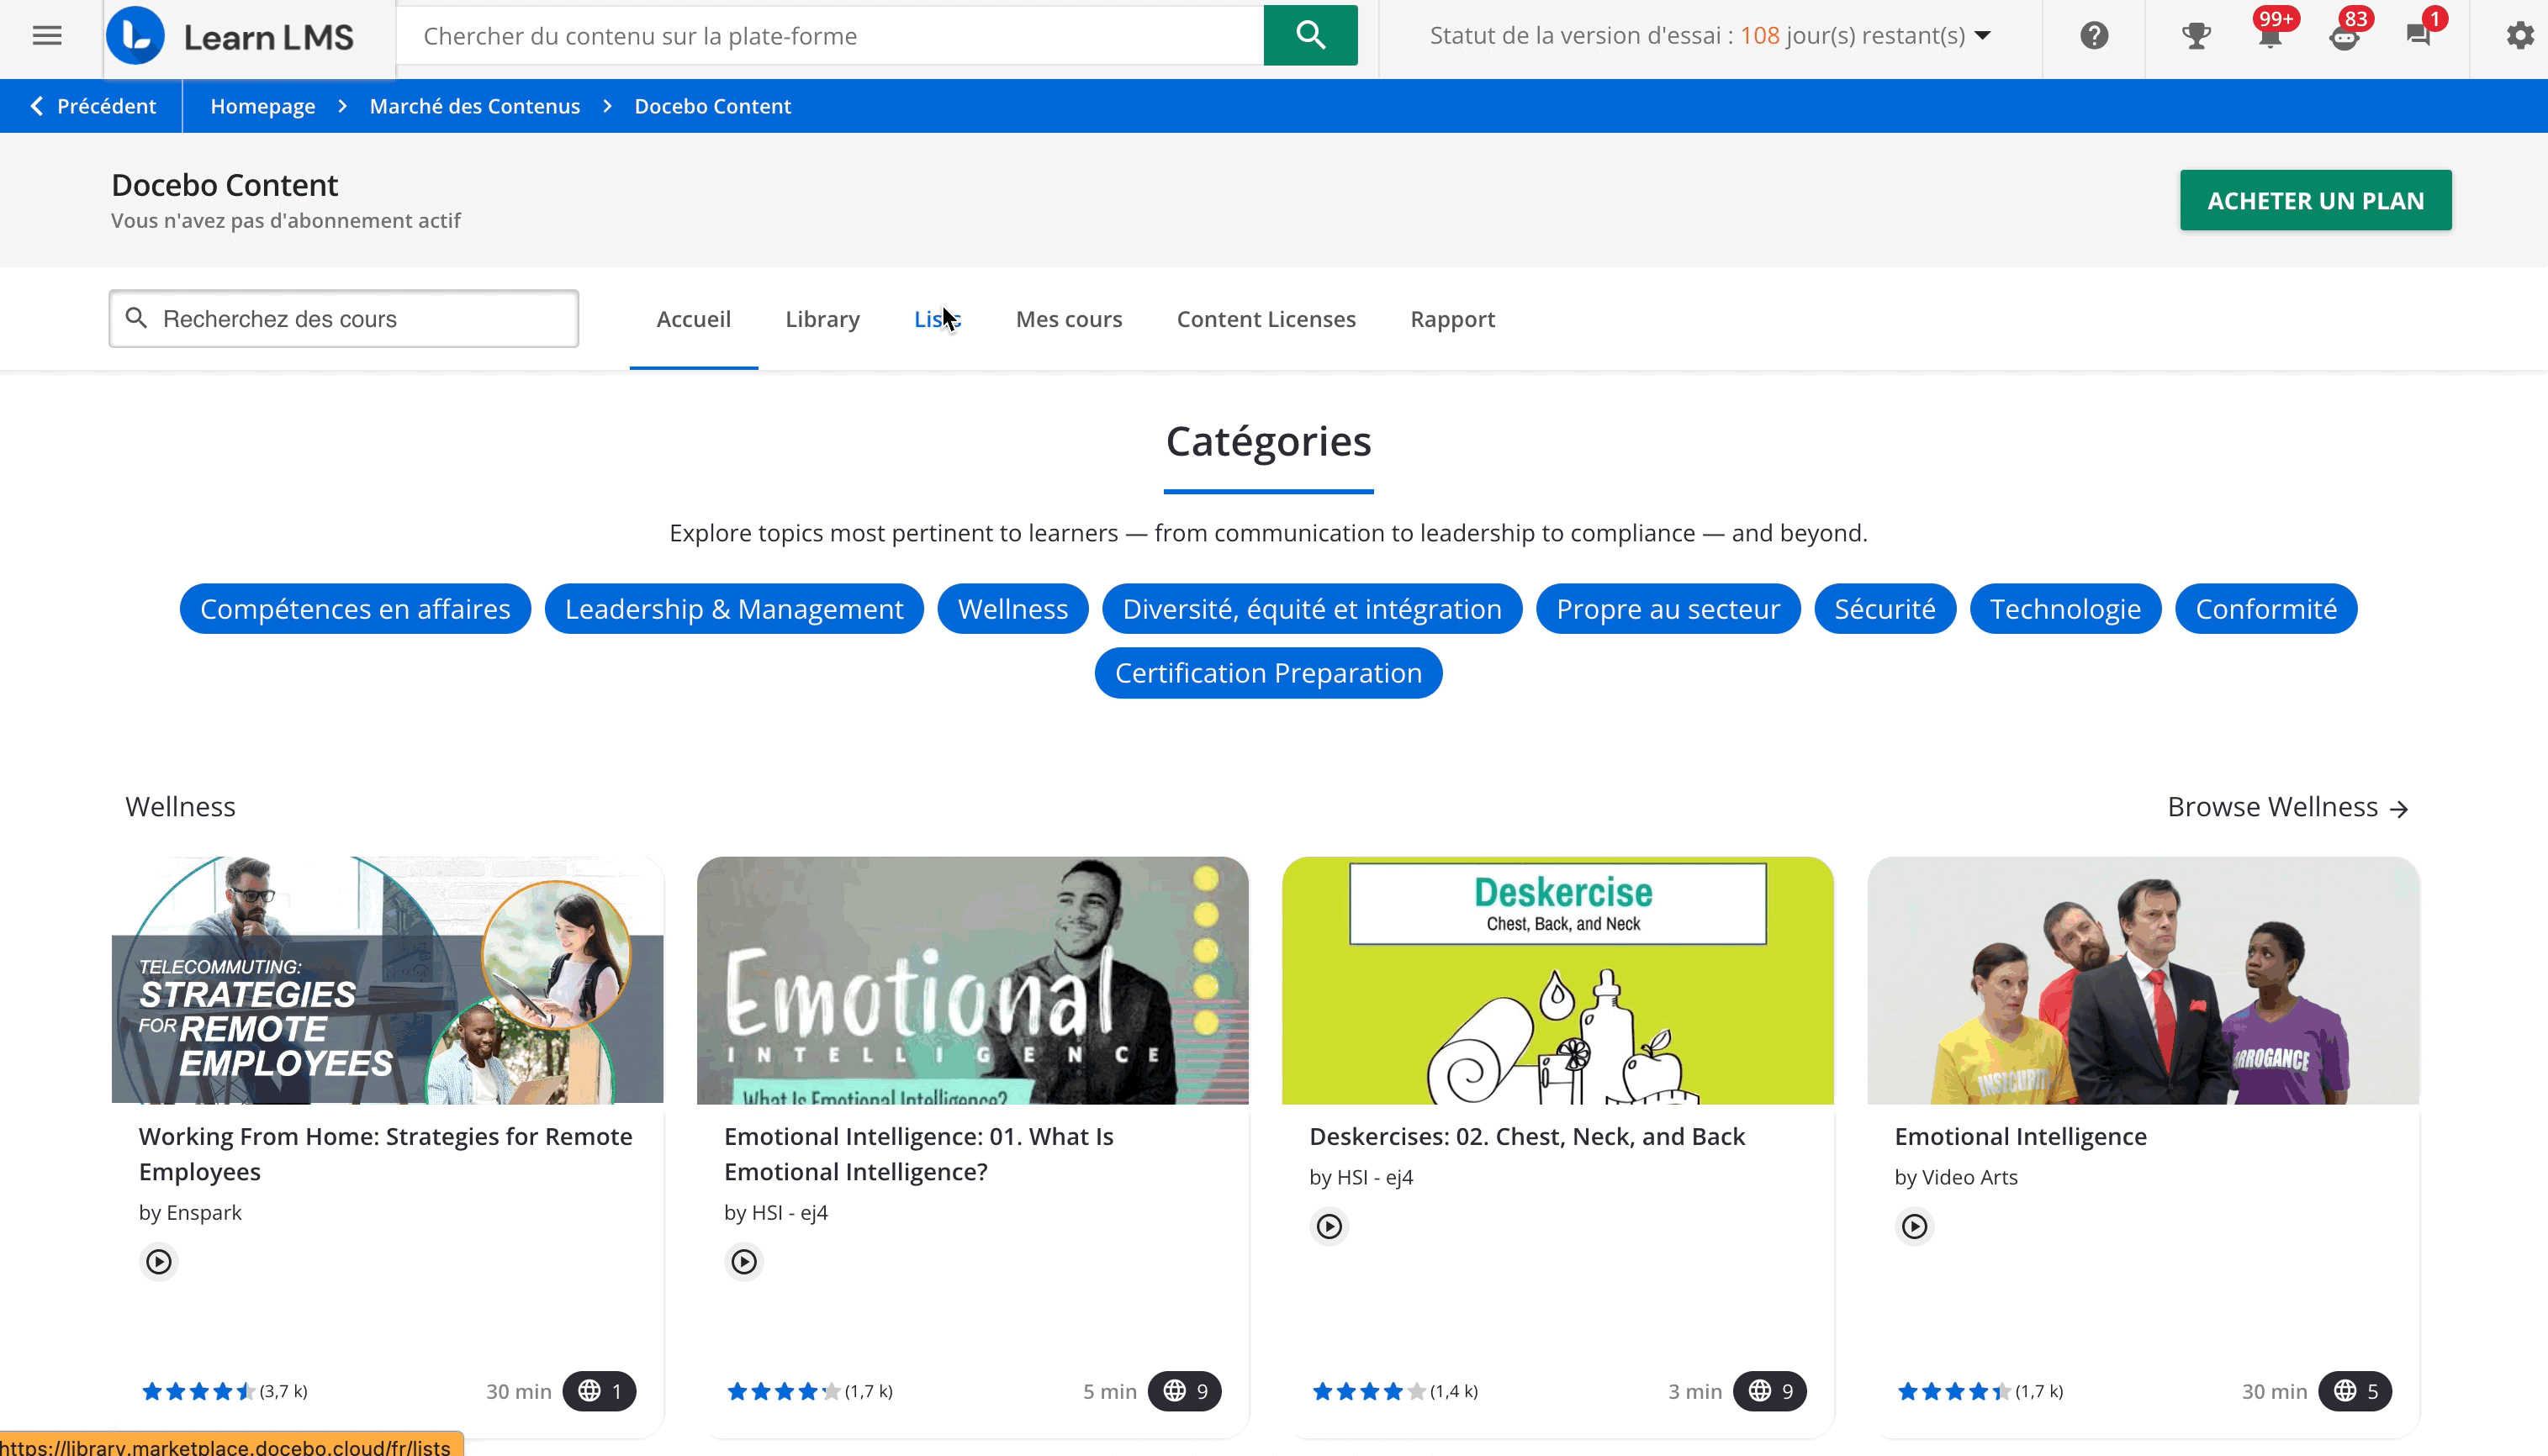
Task: Select Leadership & Management category pill
Action: 733,609
